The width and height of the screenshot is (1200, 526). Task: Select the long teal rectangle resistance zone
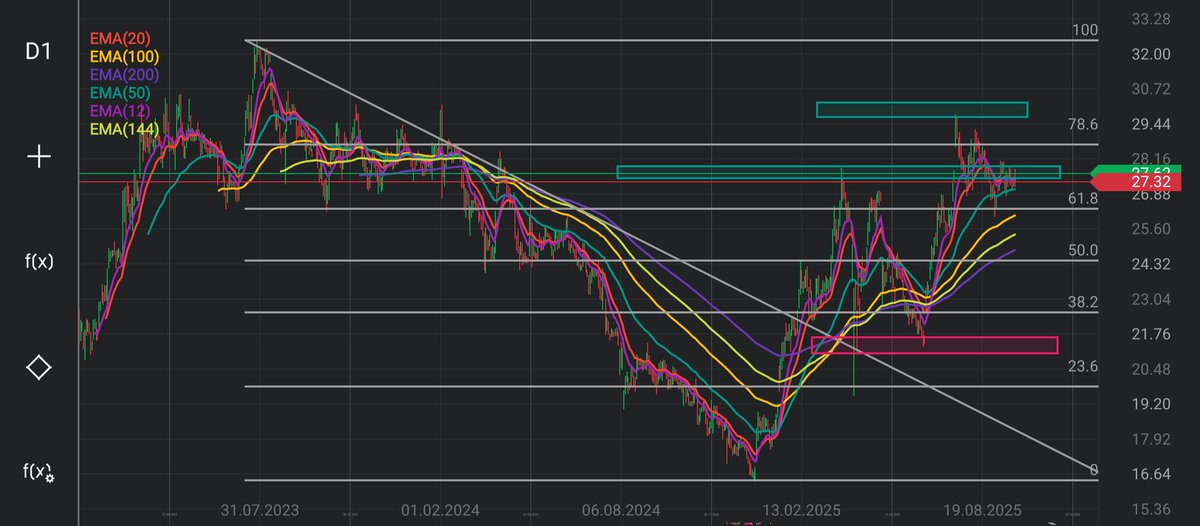pyautogui.click(x=838, y=172)
